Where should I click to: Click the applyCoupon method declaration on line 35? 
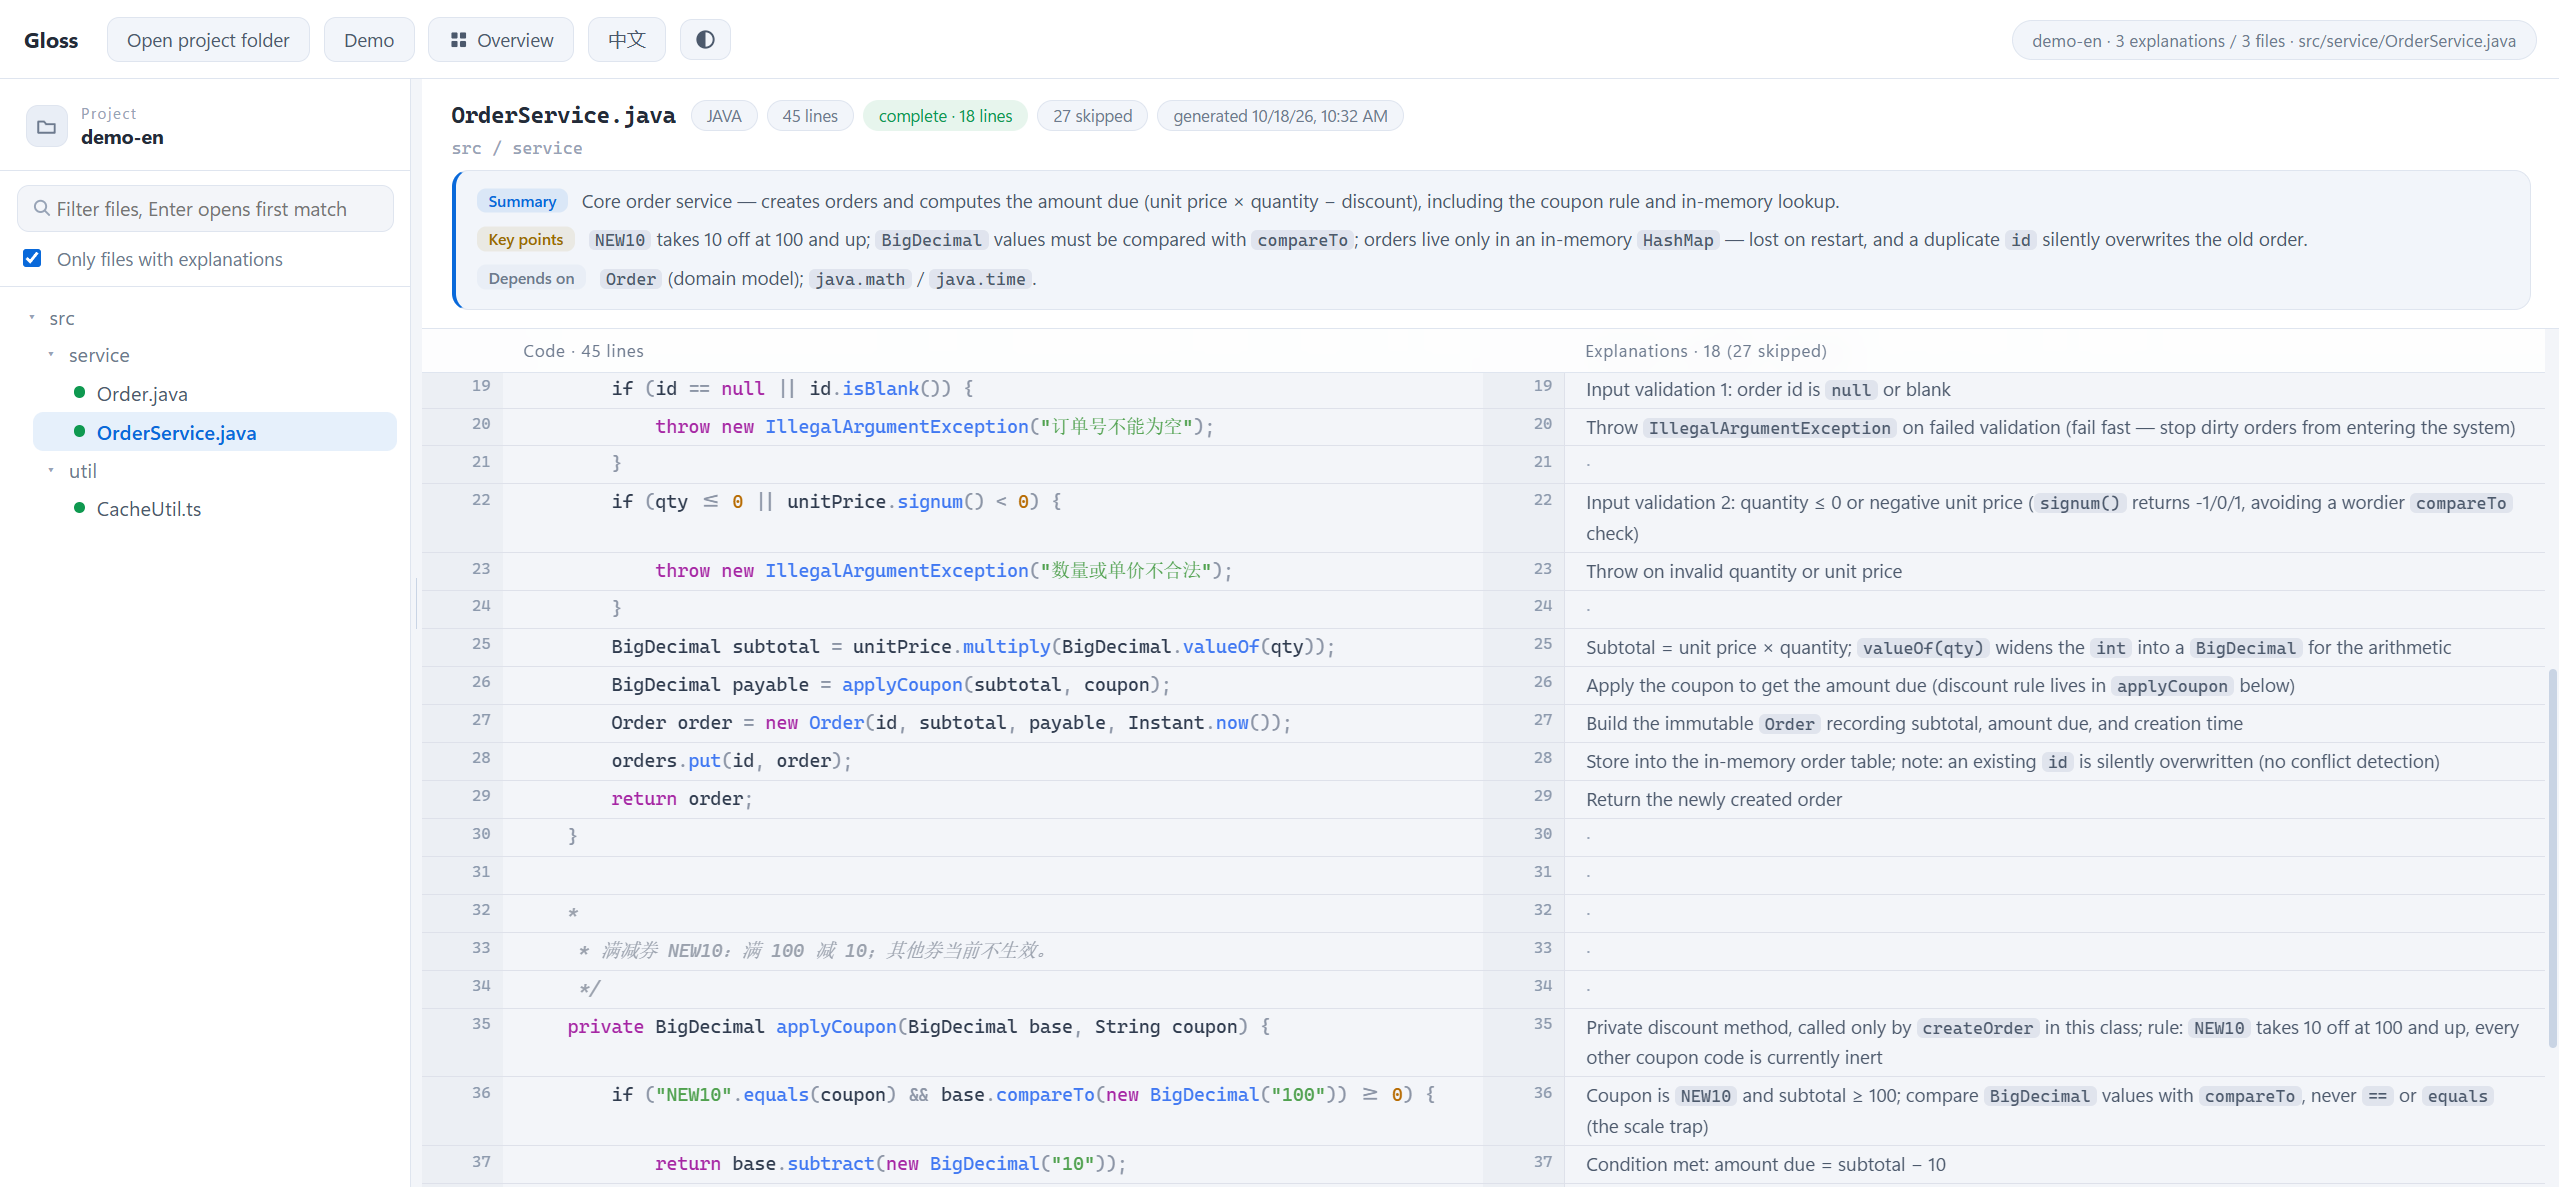pyautogui.click(x=918, y=1027)
